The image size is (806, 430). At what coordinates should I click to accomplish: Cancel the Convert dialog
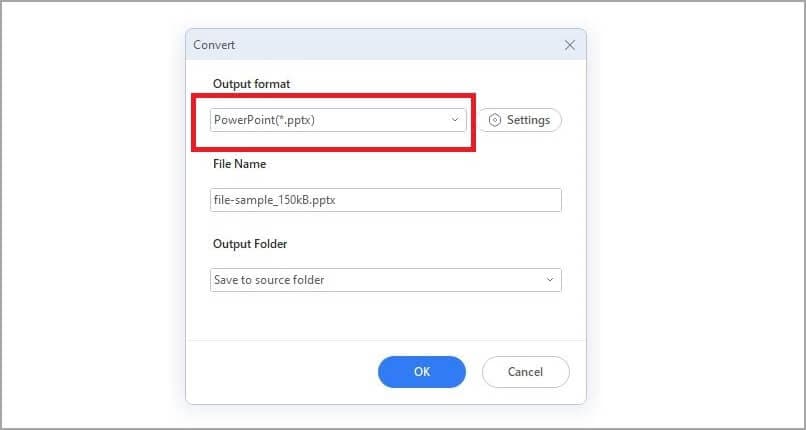coord(525,371)
